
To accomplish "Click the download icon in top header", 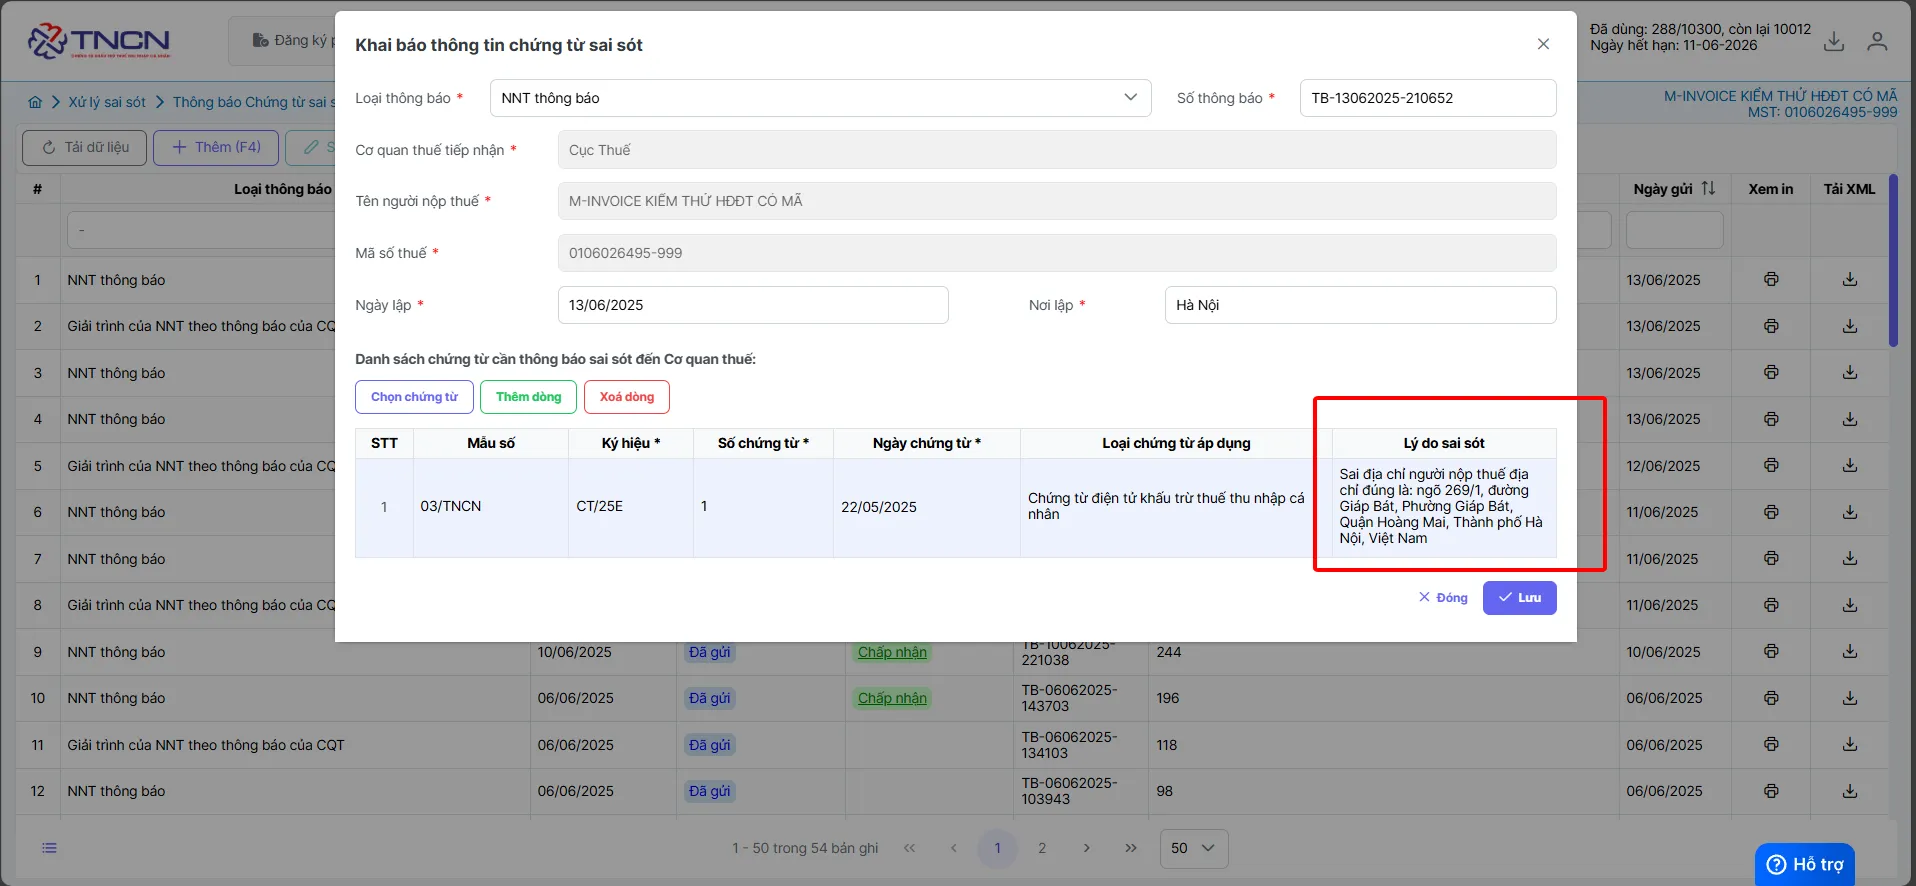I will (1834, 41).
